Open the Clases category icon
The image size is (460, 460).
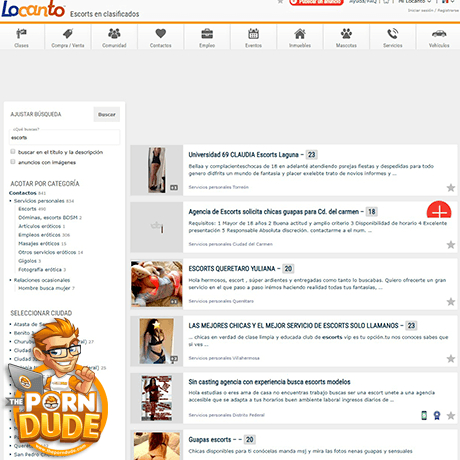coord(21,34)
